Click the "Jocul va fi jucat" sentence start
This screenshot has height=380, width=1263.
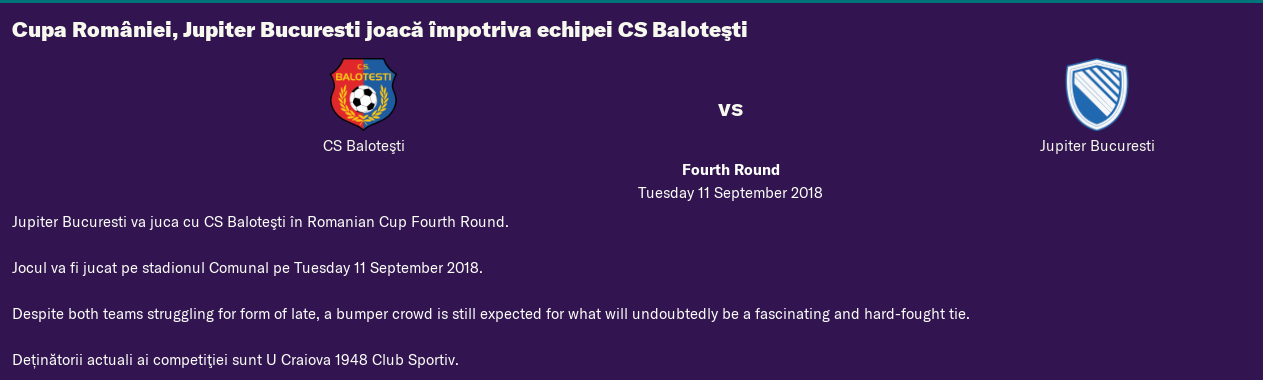[x=63, y=268]
